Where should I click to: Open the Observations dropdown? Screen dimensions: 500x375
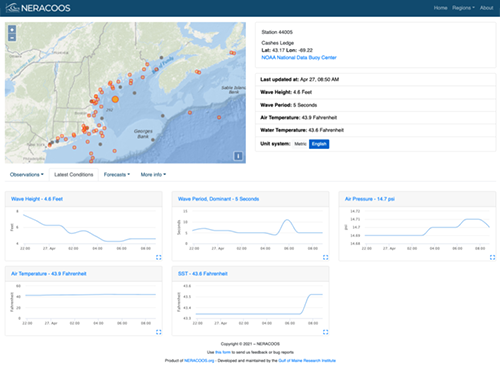coord(27,175)
